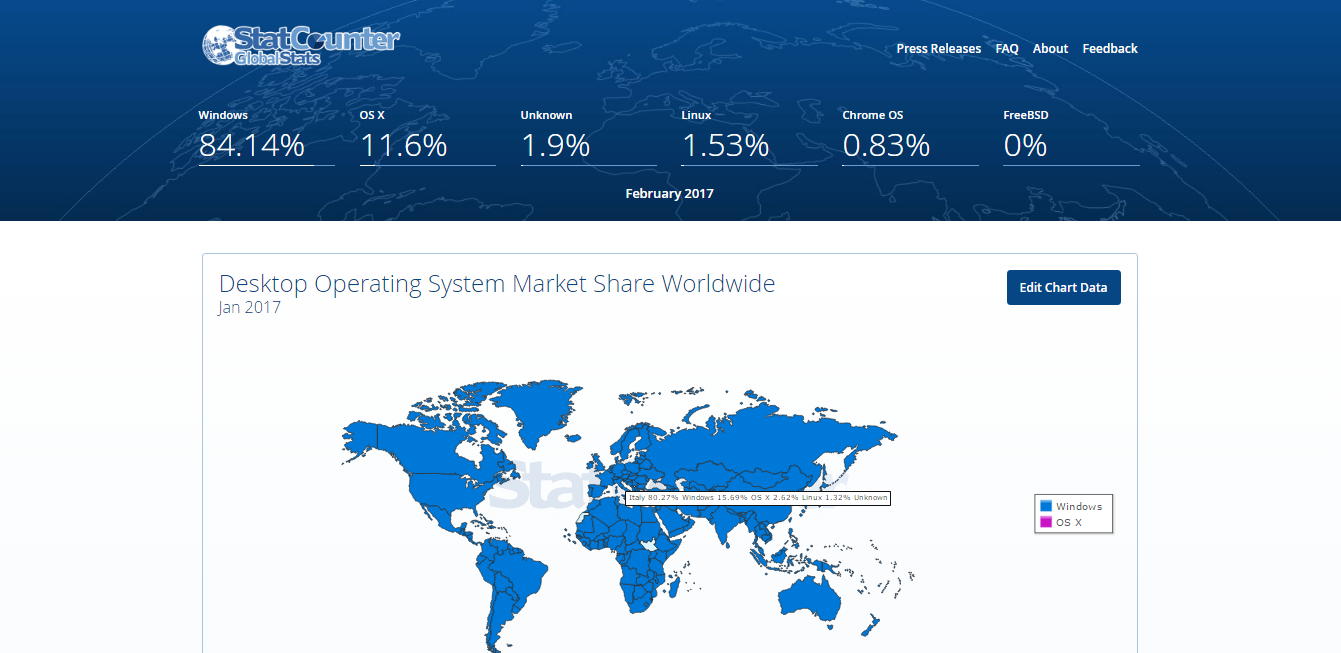This screenshot has width=1341, height=653.
Task: Click the Jan 2017 chart subtitle
Action: (x=250, y=307)
